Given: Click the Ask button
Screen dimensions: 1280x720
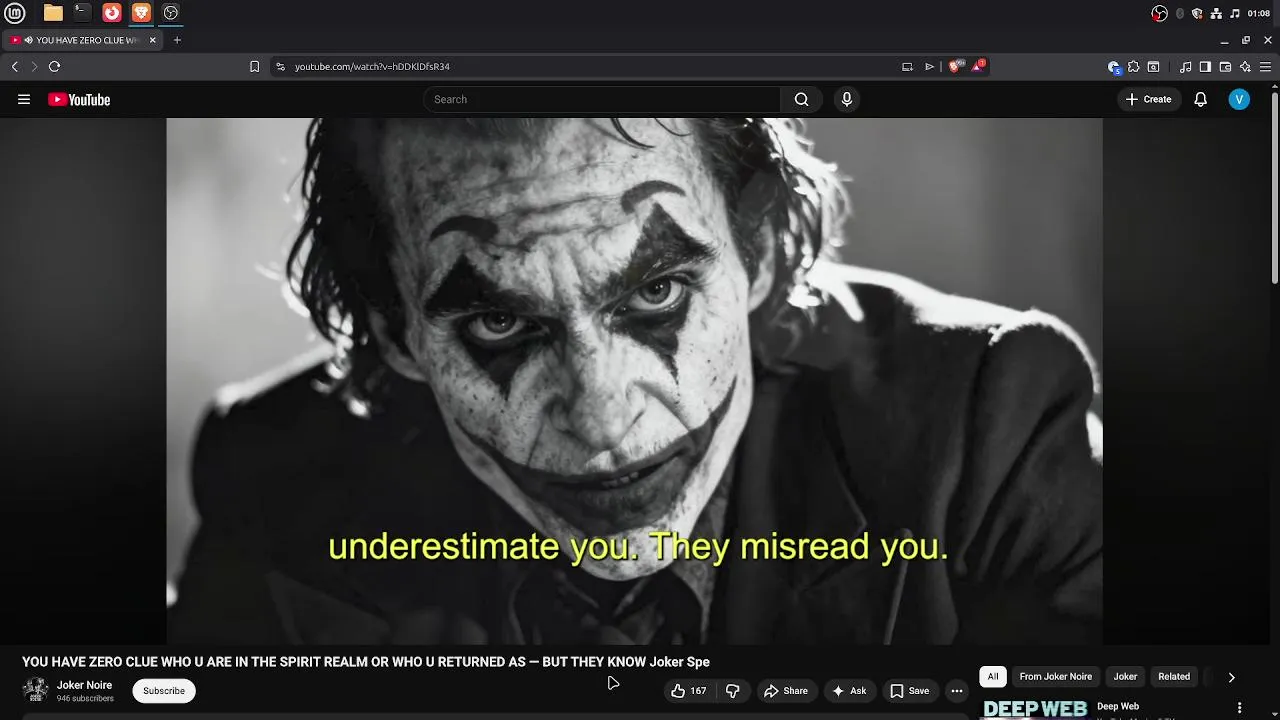Looking at the screenshot, I should [x=849, y=691].
